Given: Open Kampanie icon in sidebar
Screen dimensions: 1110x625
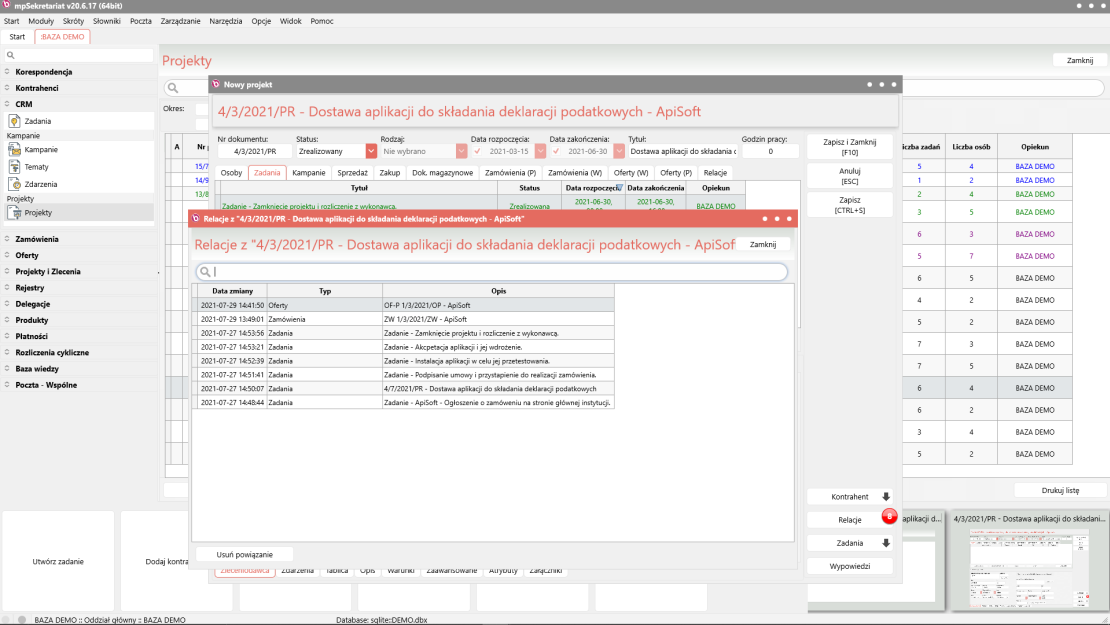Looking at the screenshot, I should (14, 149).
